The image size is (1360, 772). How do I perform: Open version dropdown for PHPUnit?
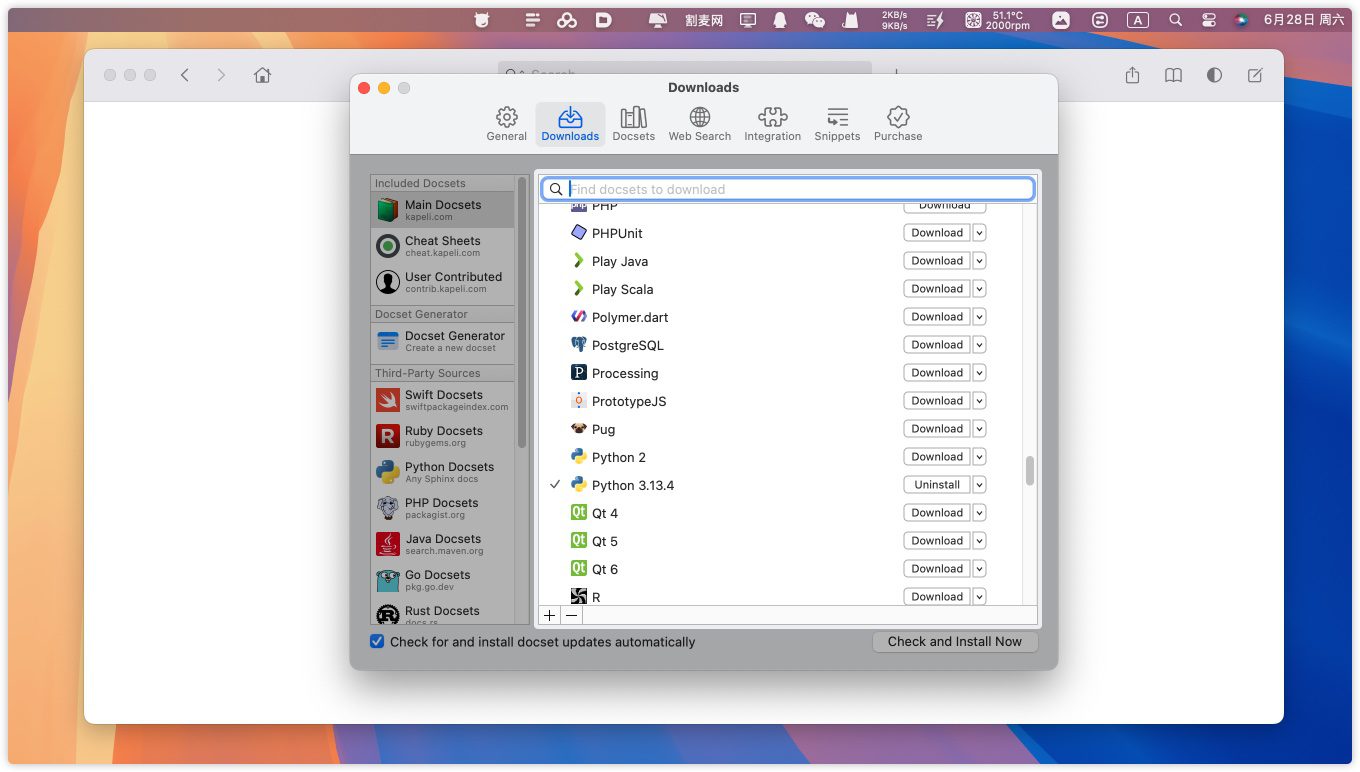[979, 232]
